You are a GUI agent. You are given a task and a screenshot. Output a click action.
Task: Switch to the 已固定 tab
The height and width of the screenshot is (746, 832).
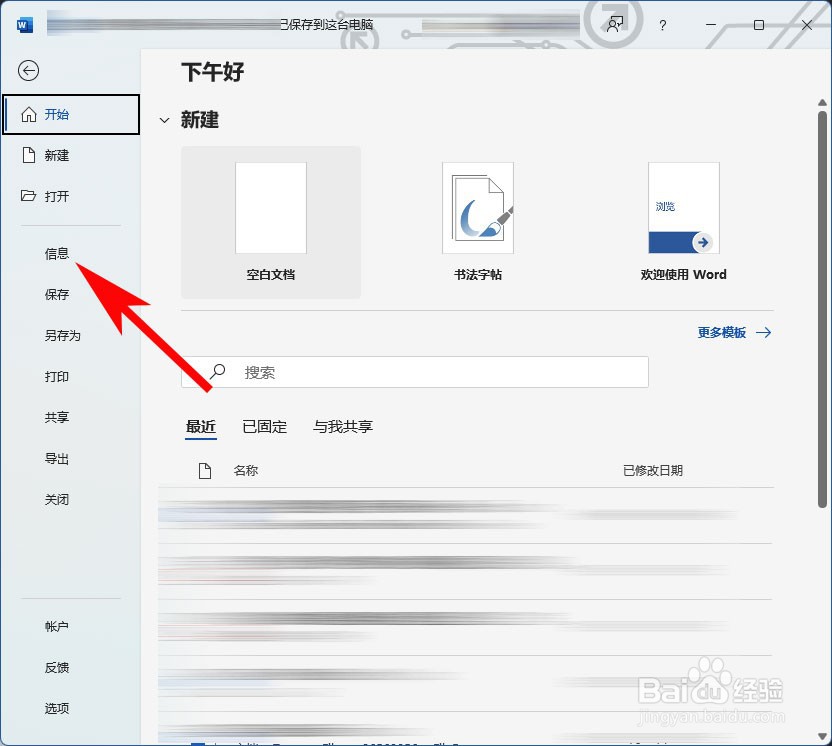(264, 427)
